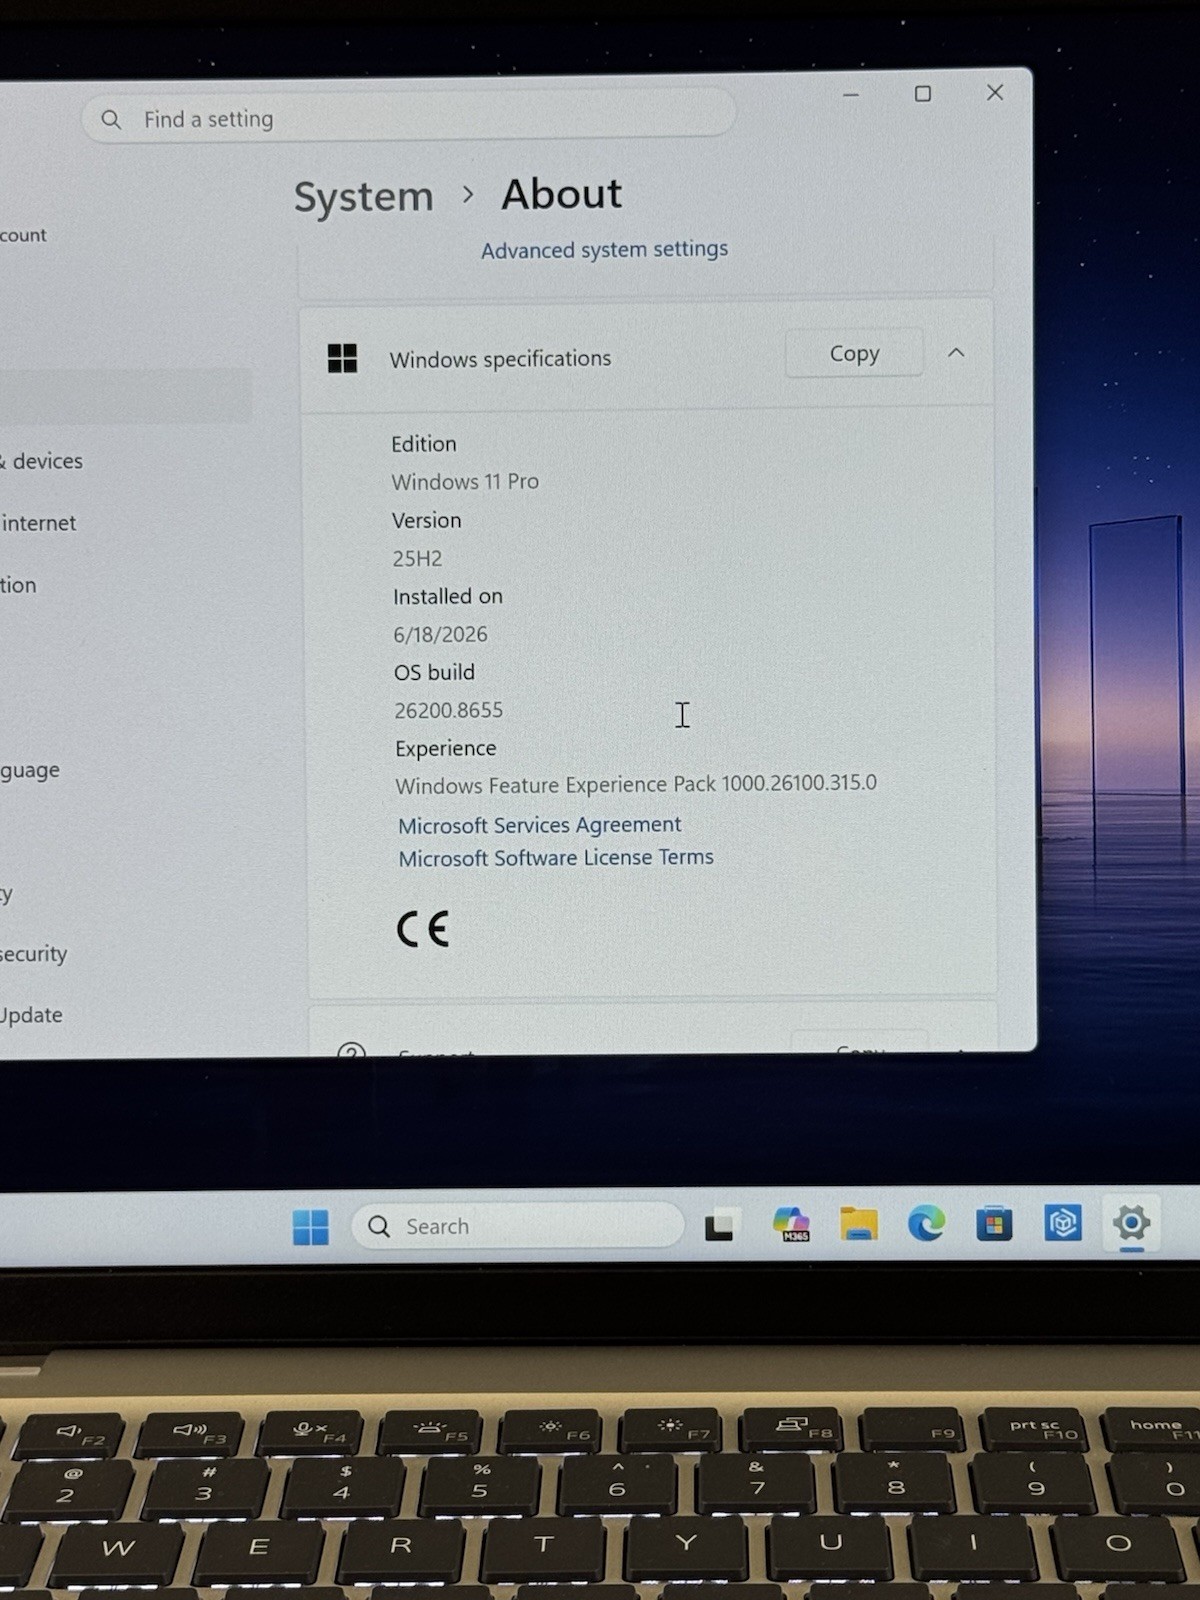This screenshot has height=1600, width=1200.
Task: Open Microsoft Software License Terms link
Action: point(556,858)
